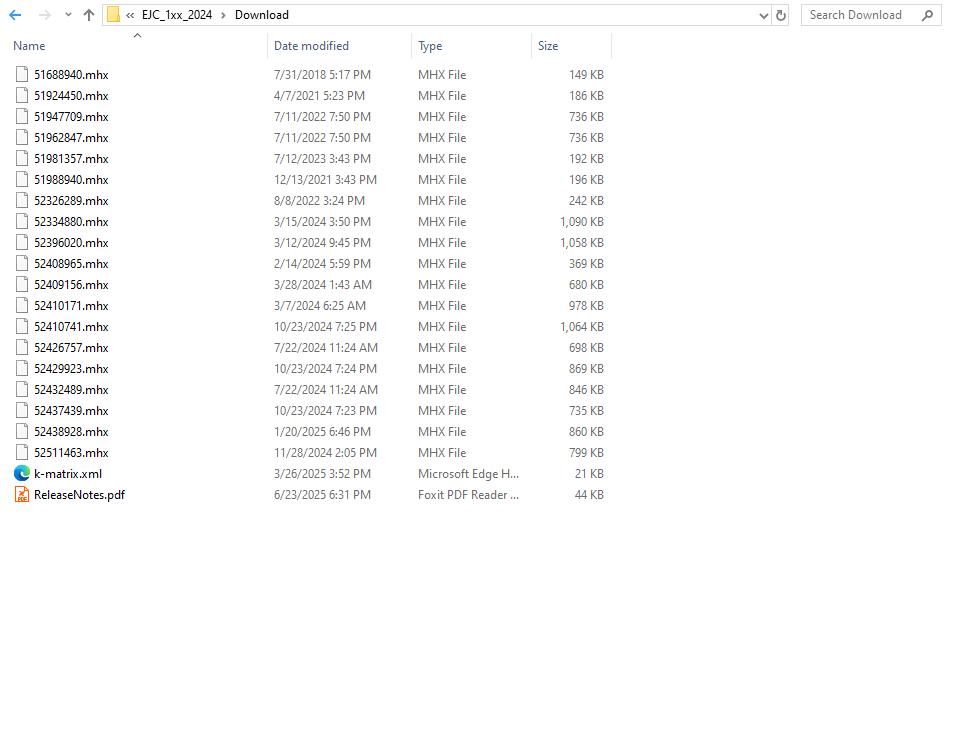
Task: Click date 6/23/2025 6:31 PM
Action: pyautogui.click(x=322, y=495)
